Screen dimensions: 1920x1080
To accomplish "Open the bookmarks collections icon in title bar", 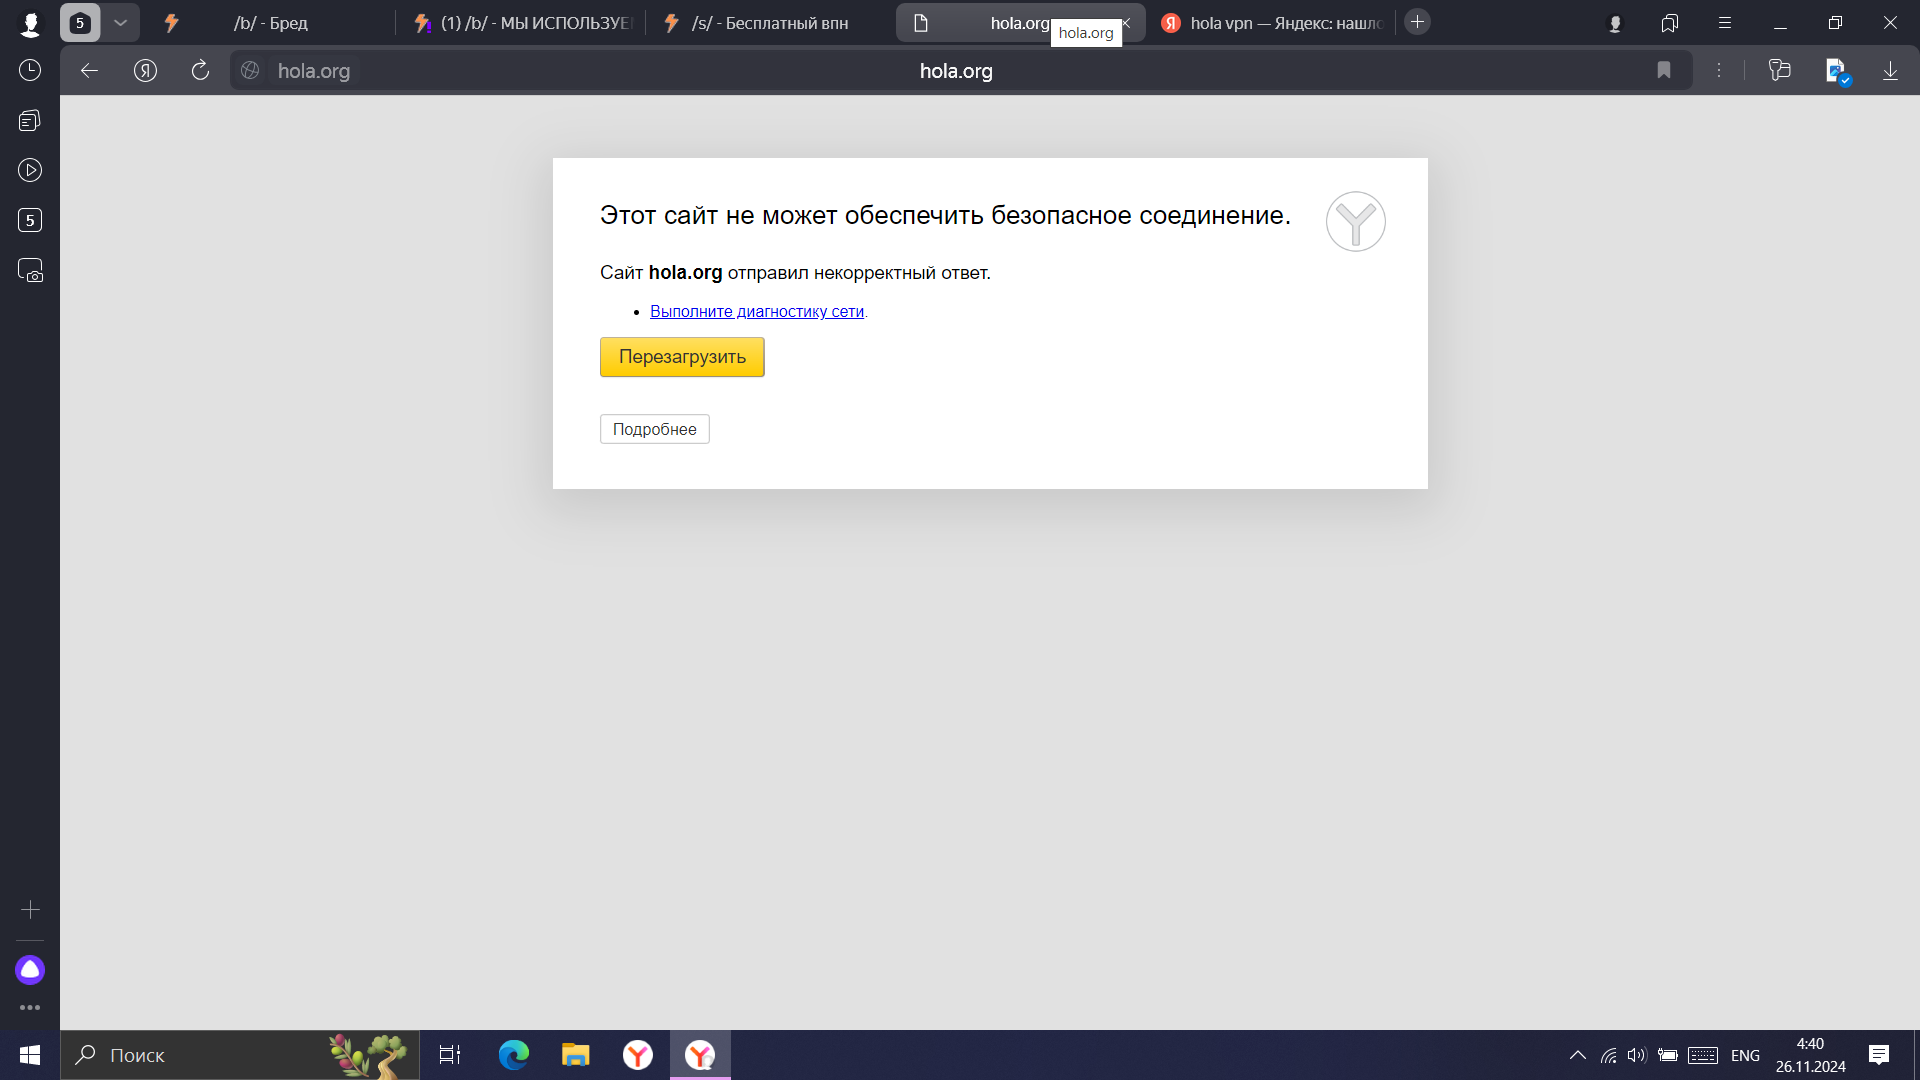I will 1670,23.
